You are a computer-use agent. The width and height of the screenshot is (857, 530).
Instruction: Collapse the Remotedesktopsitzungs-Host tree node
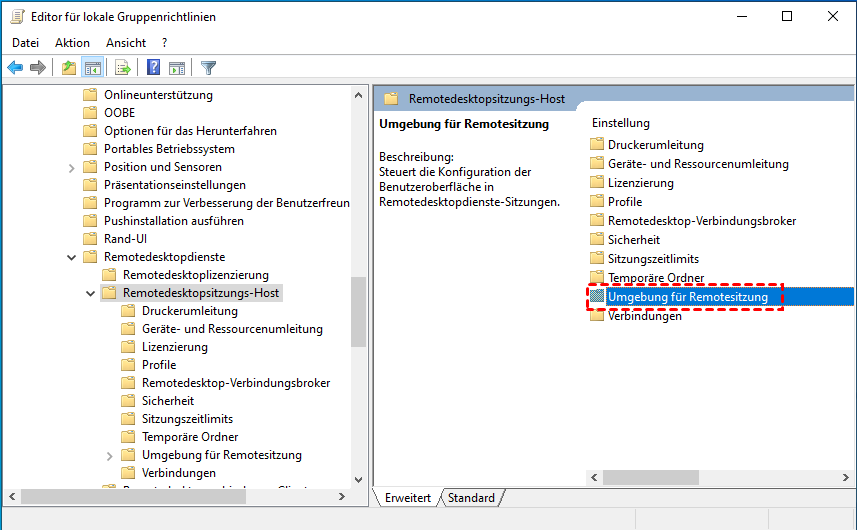pyautogui.click(x=91, y=293)
